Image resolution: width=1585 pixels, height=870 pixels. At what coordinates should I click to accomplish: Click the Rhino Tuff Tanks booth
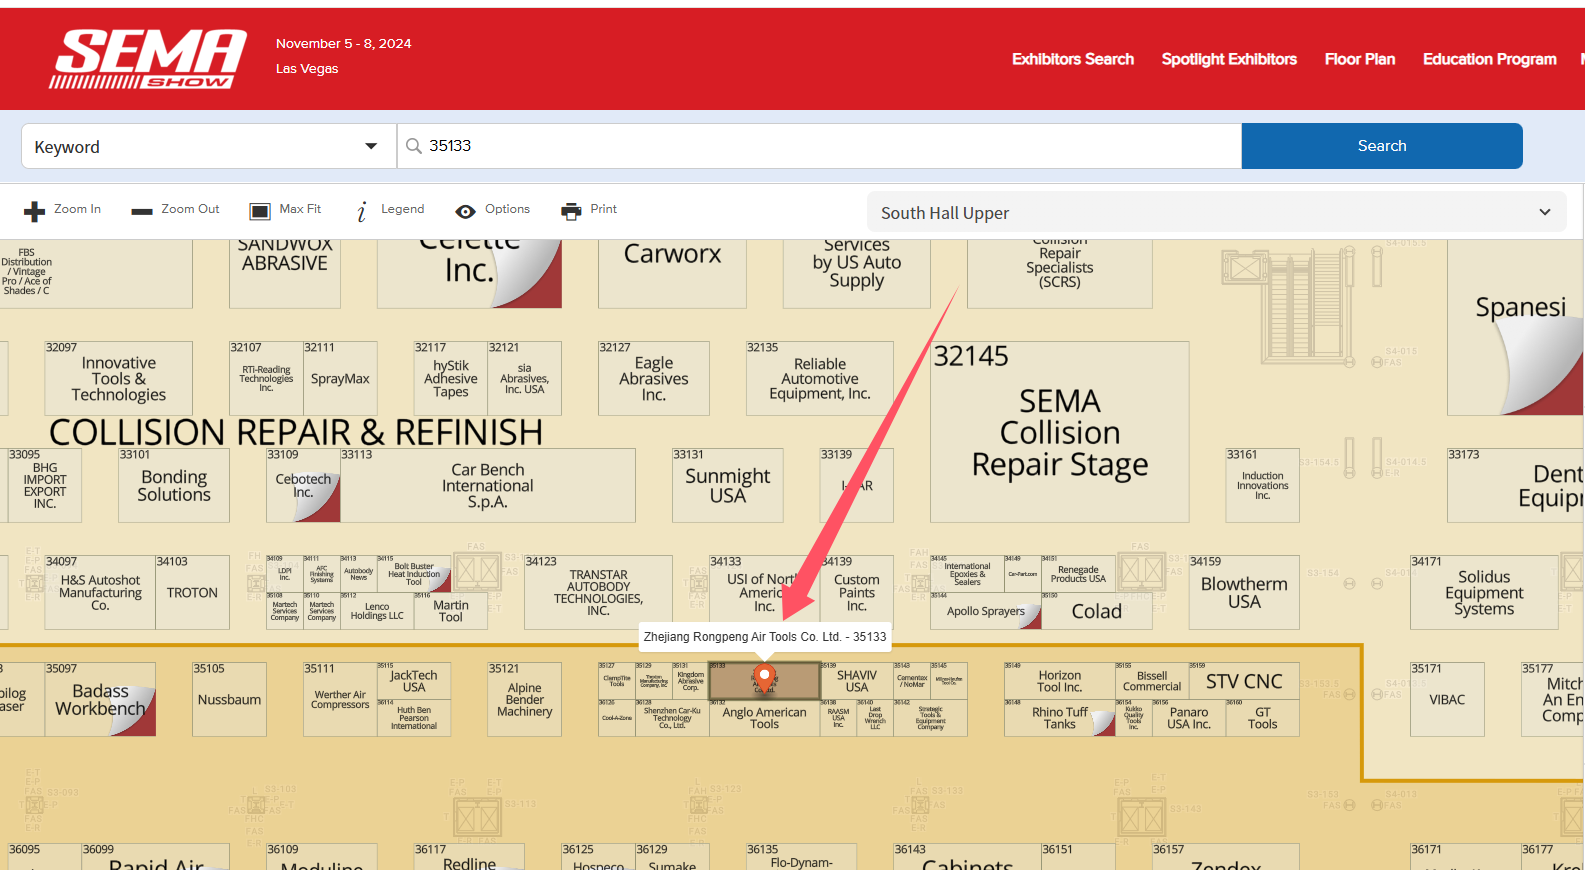tap(1059, 718)
